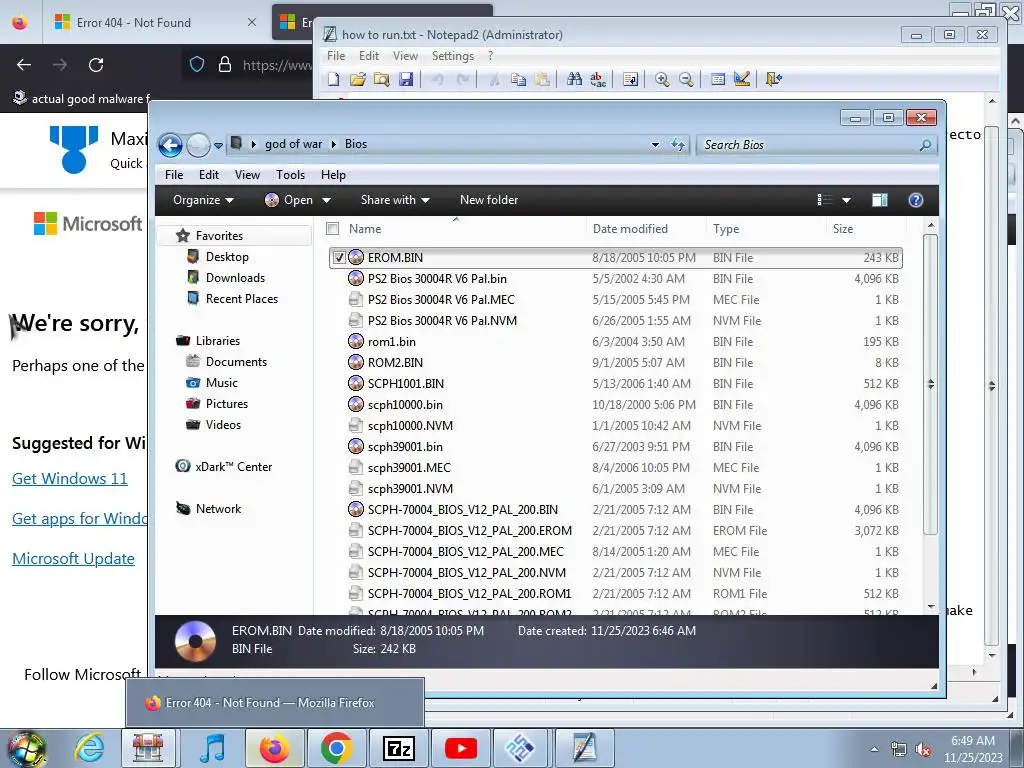Click Open file icon in Notepad2 toolbar
The height and width of the screenshot is (768, 1024).
(x=357, y=79)
